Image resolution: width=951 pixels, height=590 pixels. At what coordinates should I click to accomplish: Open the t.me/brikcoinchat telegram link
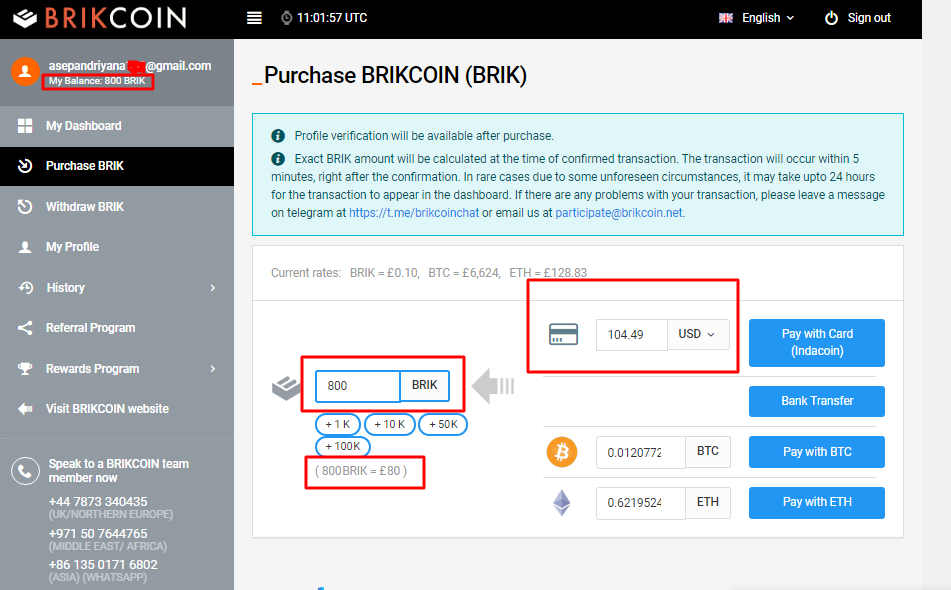pos(414,213)
